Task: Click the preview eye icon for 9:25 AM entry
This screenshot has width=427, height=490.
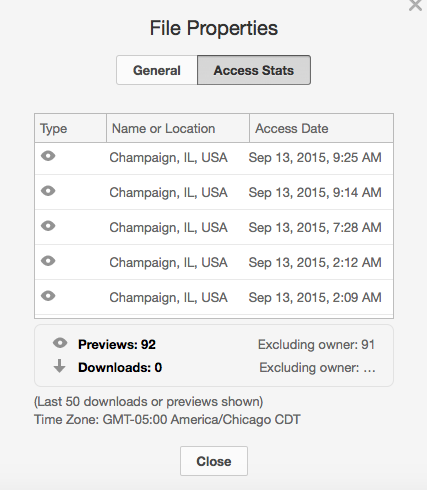Action: (x=48, y=156)
